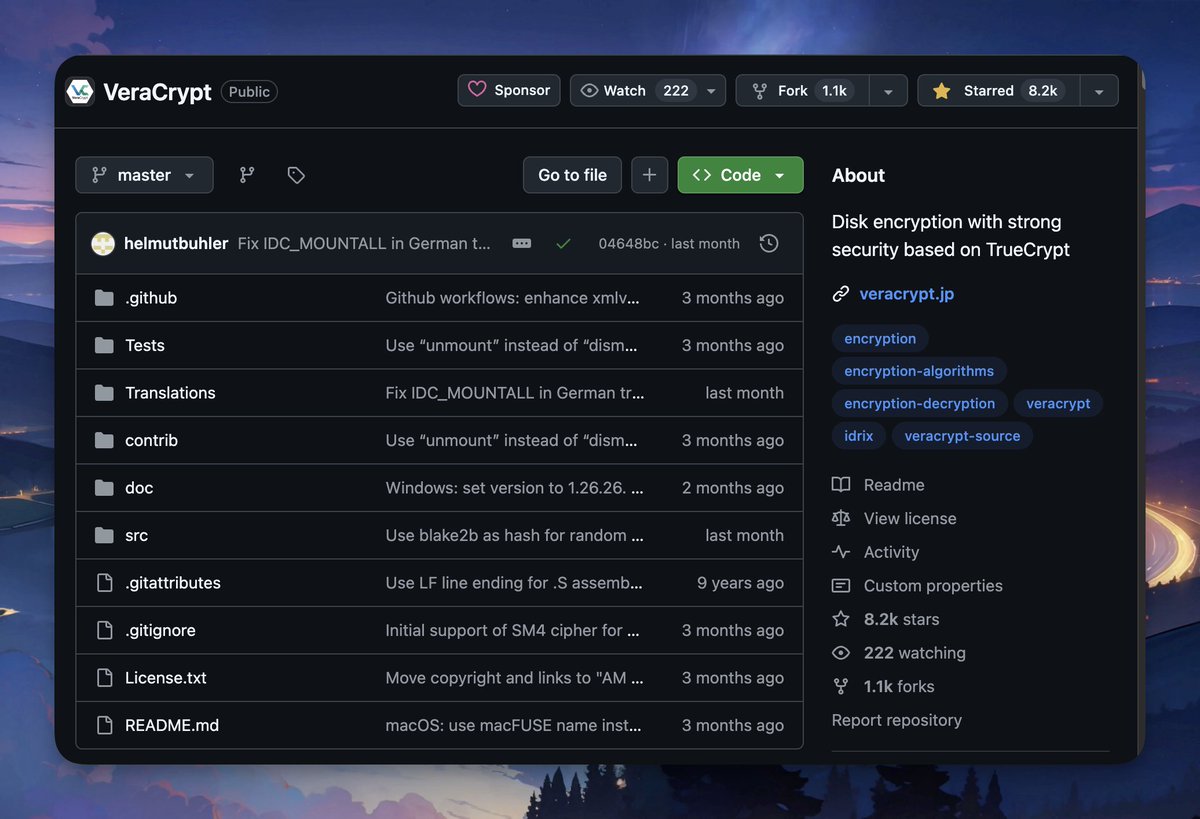
Task: Open helmutbuhler's profile link
Action: coord(176,243)
